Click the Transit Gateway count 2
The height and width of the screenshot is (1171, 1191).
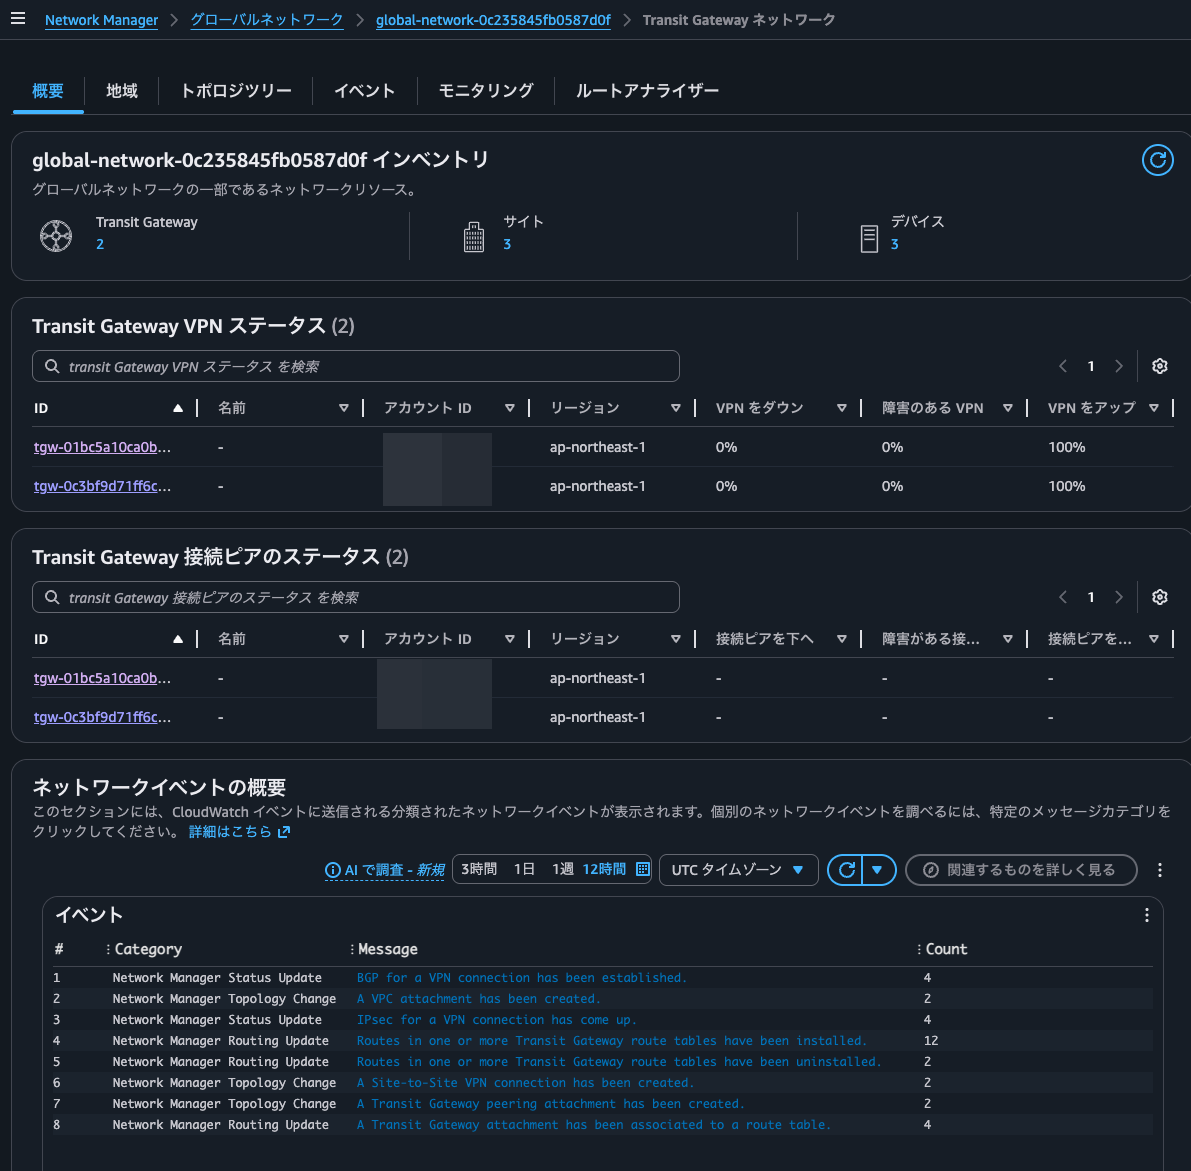pos(100,244)
